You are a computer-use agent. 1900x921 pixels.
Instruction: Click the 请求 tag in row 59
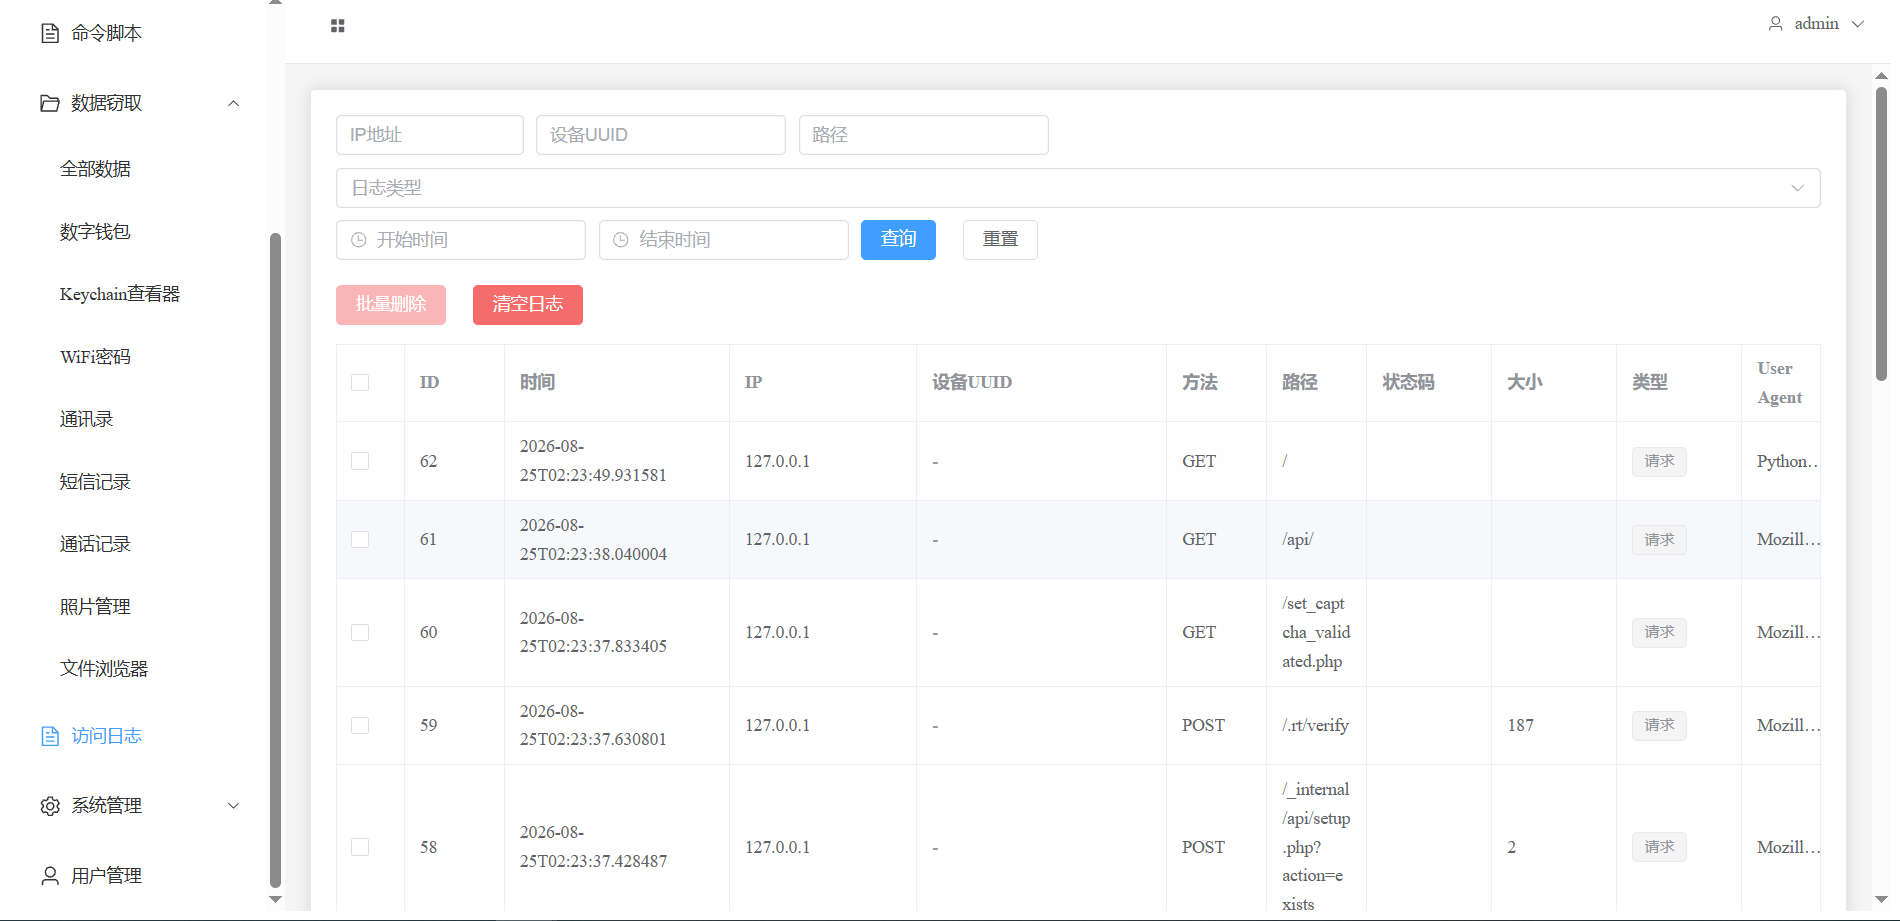(x=1659, y=726)
